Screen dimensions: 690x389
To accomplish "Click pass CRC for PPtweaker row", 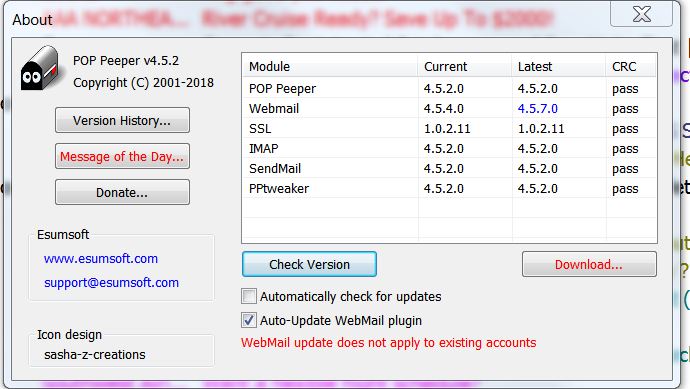I will click(625, 189).
